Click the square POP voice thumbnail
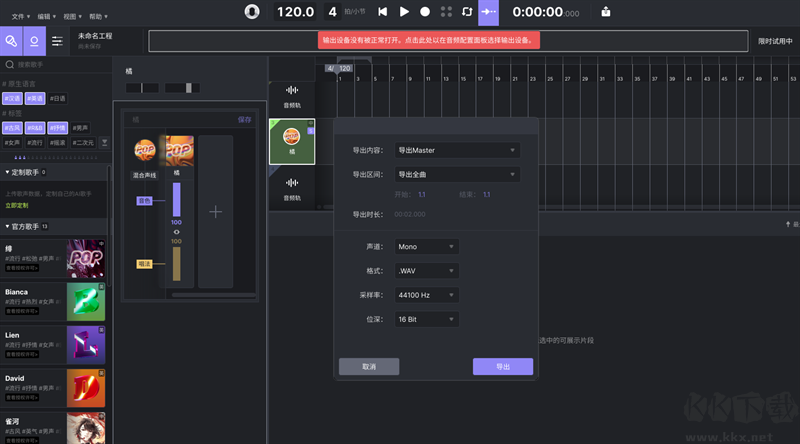 coord(180,151)
